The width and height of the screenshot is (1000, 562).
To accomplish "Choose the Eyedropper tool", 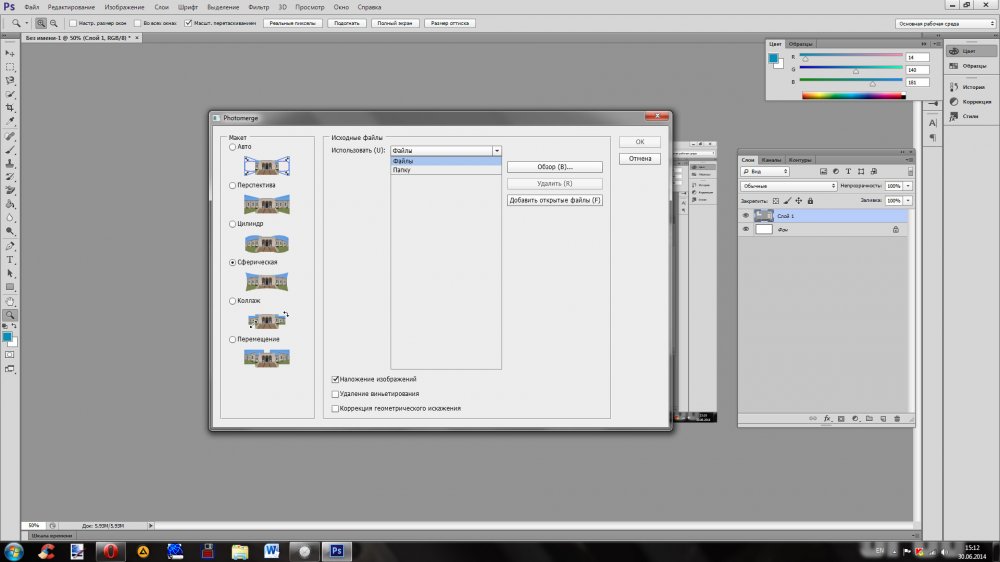I will (10, 121).
